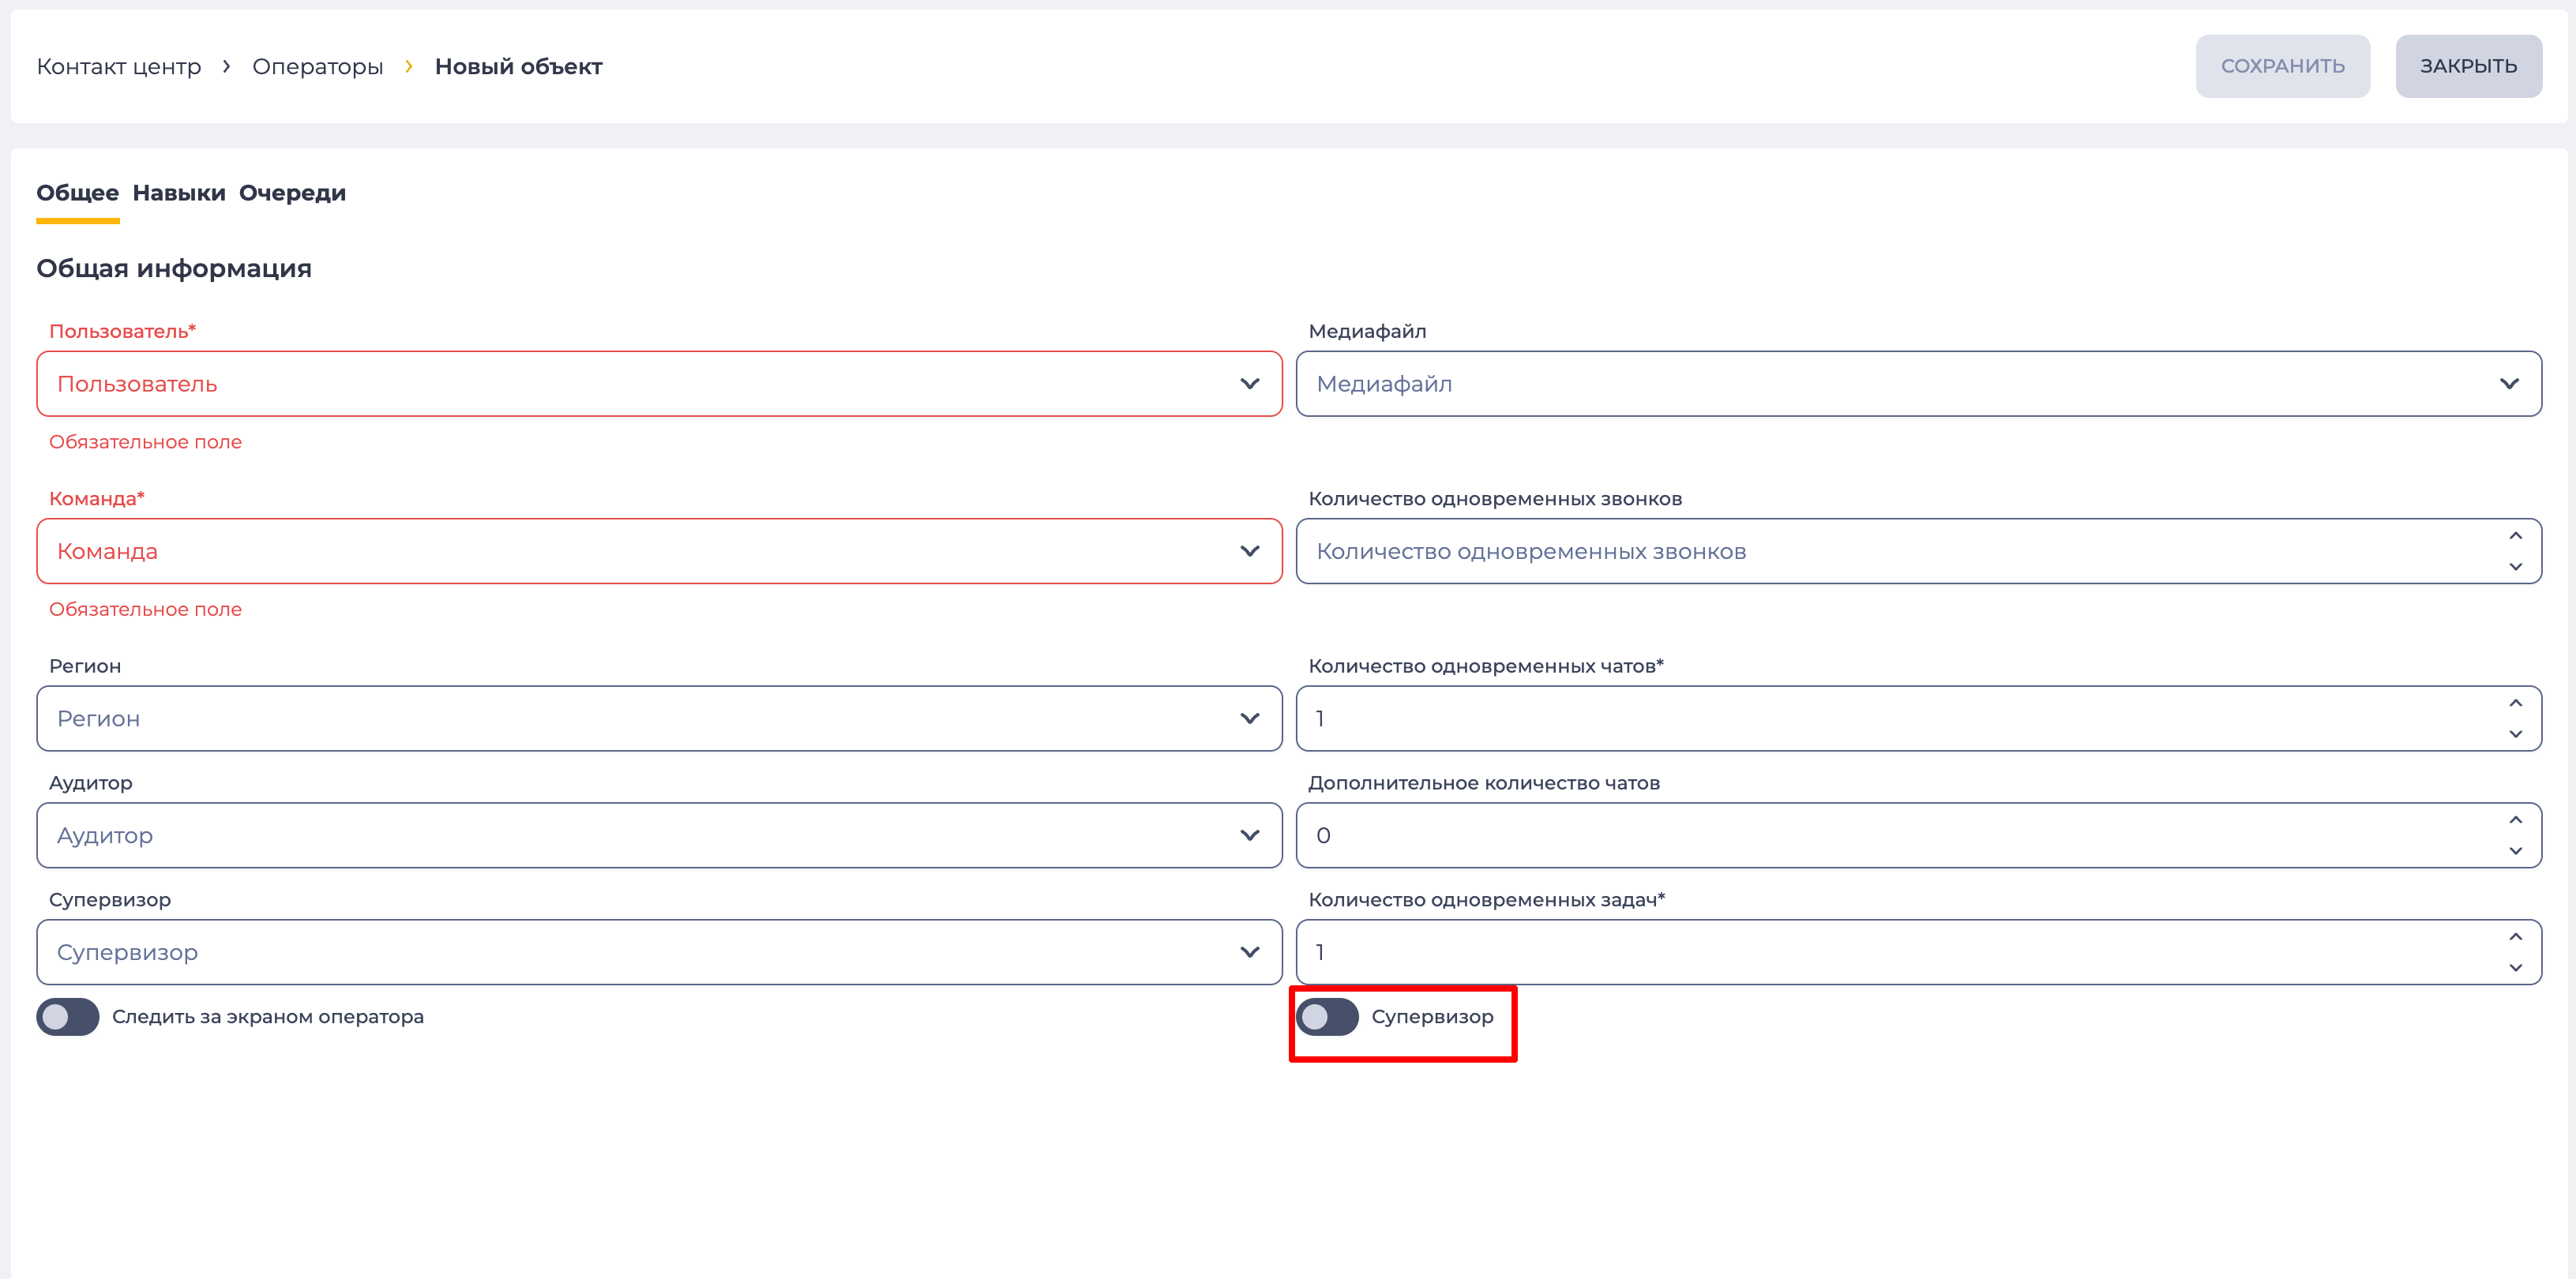Select the Общее tab

pyautogui.click(x=78, y=193)
